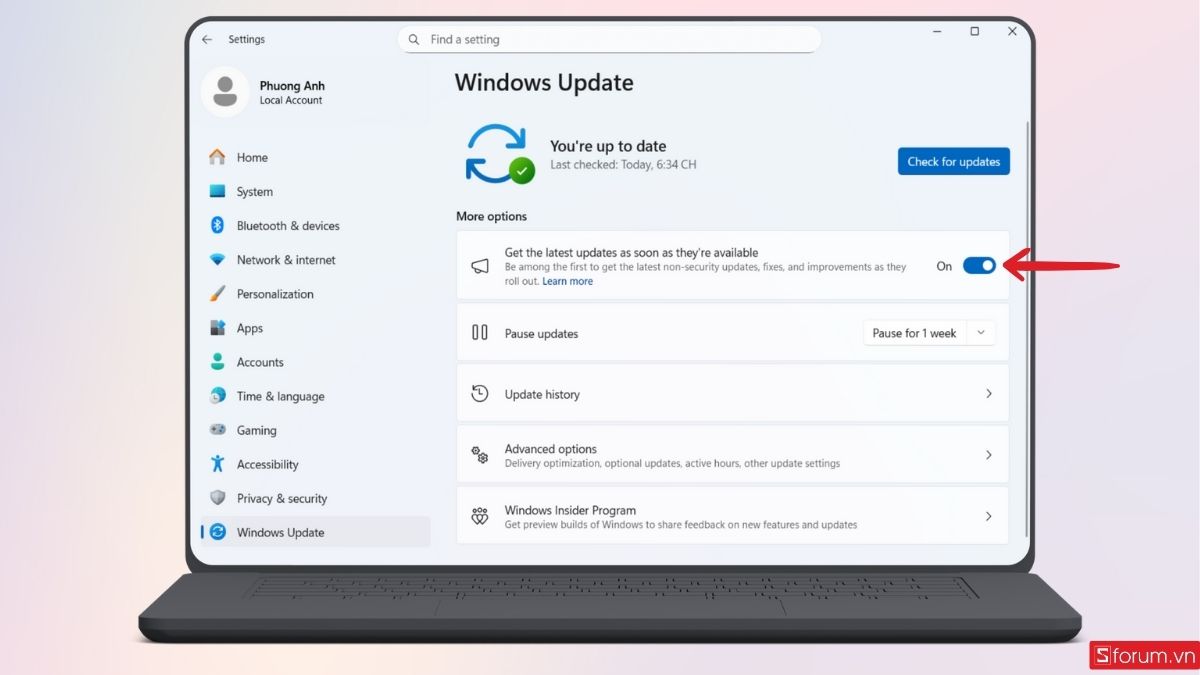1200x675 pixels.
Task: Click the large sync status icon
Action: coord(499,154)
